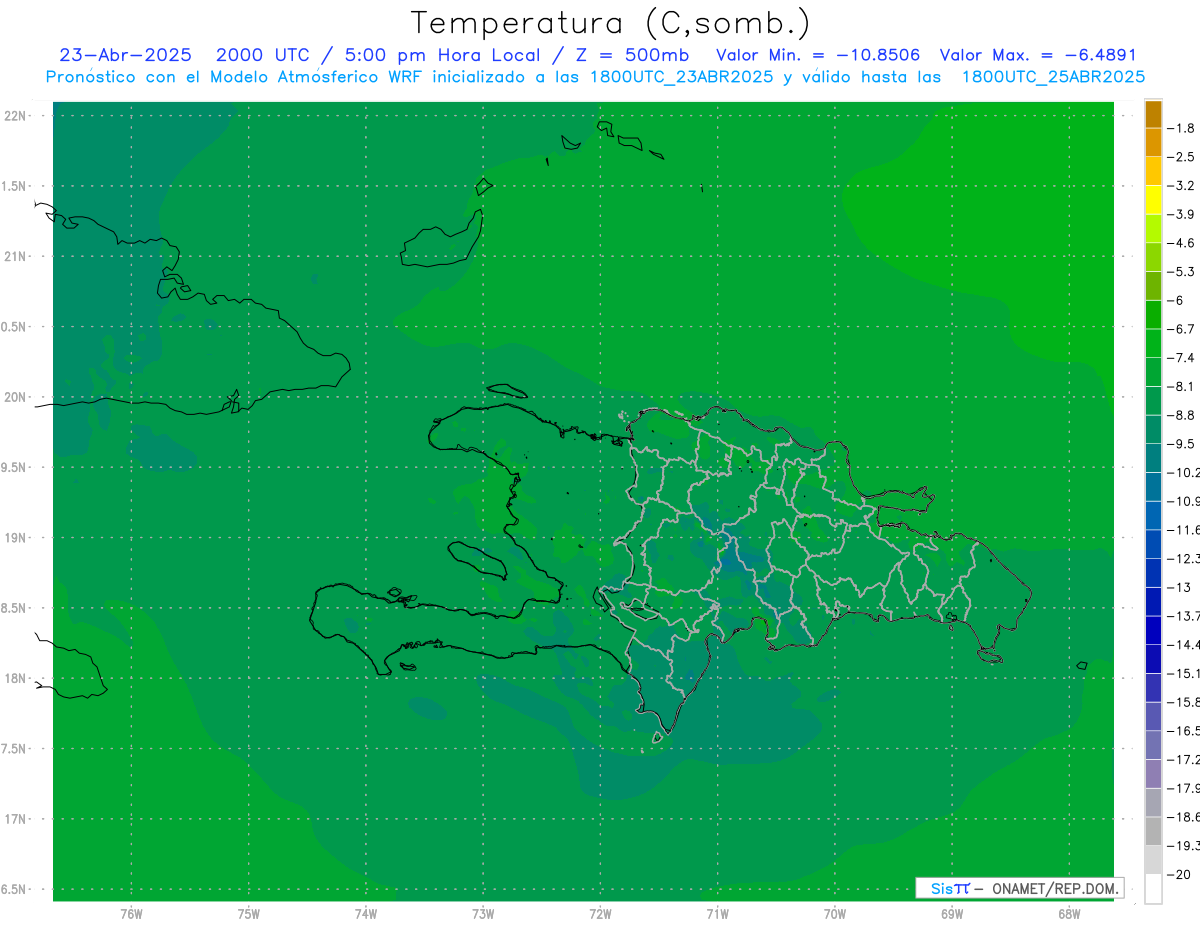Image resolution: width=1200 pixels, height=927 pixels.
Task: Click the '22N' latitude axis label
Action: coord(14,115)
